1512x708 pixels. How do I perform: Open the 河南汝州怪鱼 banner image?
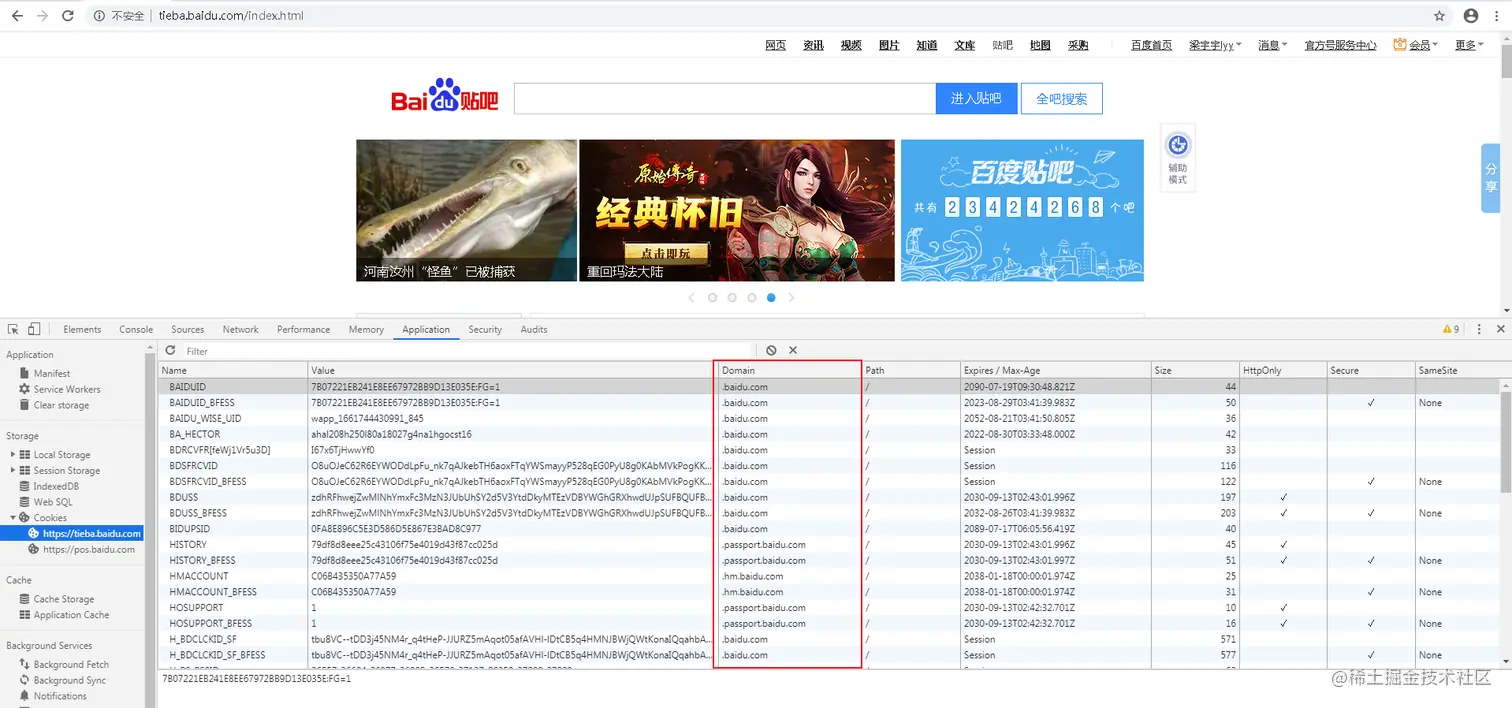(467, 210)
